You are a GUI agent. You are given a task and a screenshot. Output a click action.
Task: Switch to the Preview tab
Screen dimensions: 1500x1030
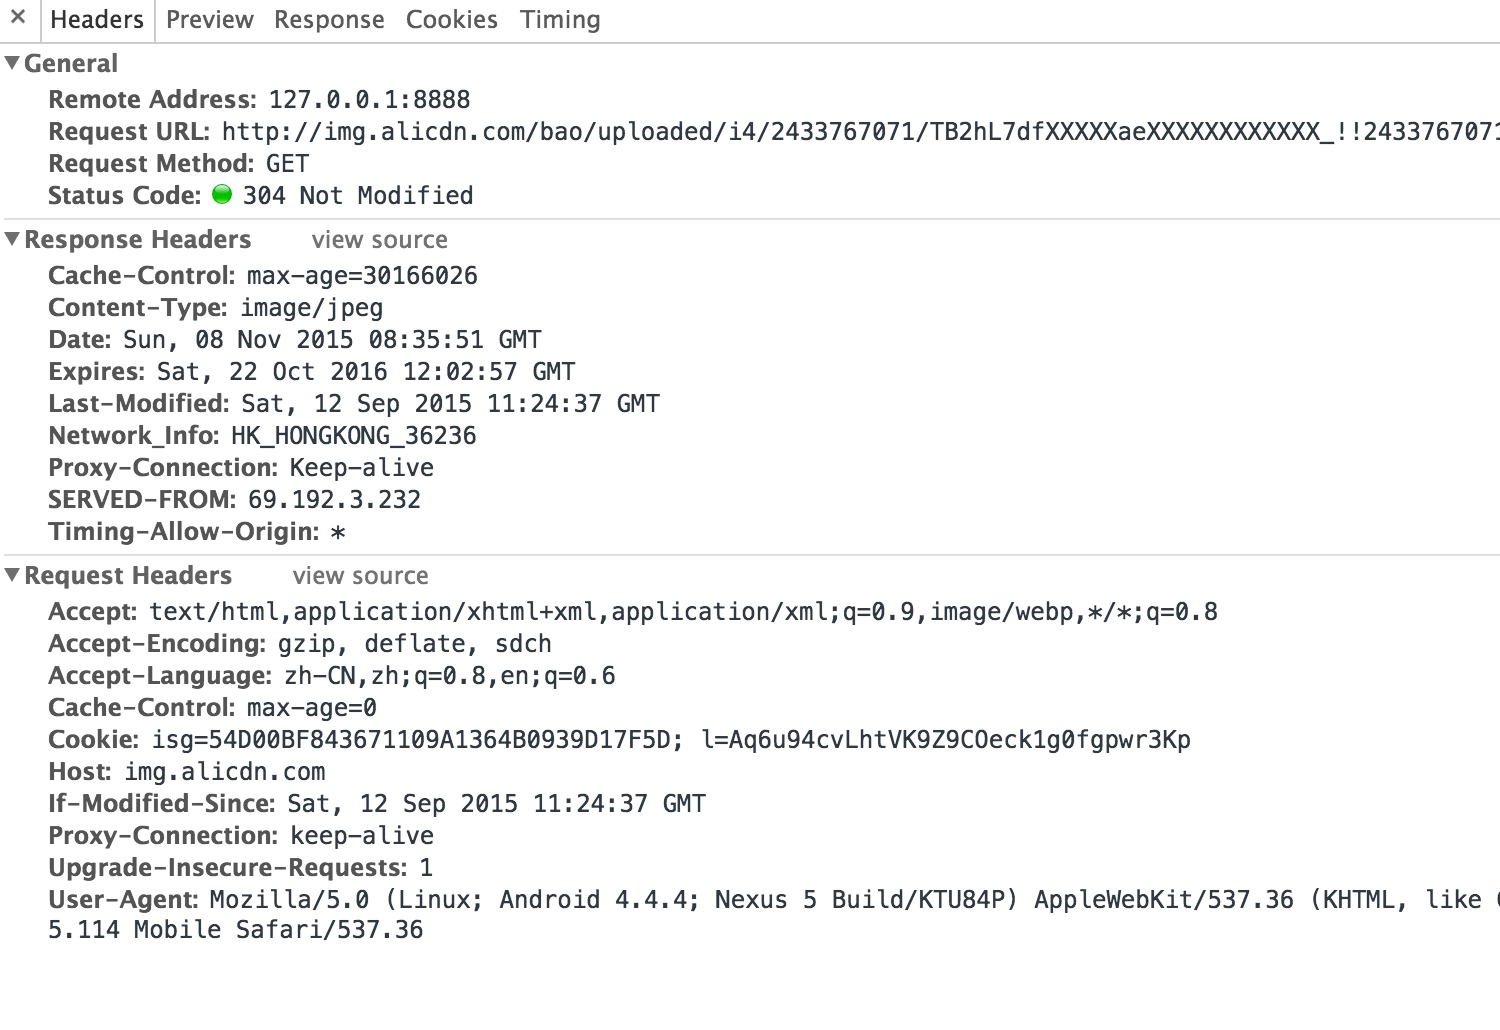[210, 20]
